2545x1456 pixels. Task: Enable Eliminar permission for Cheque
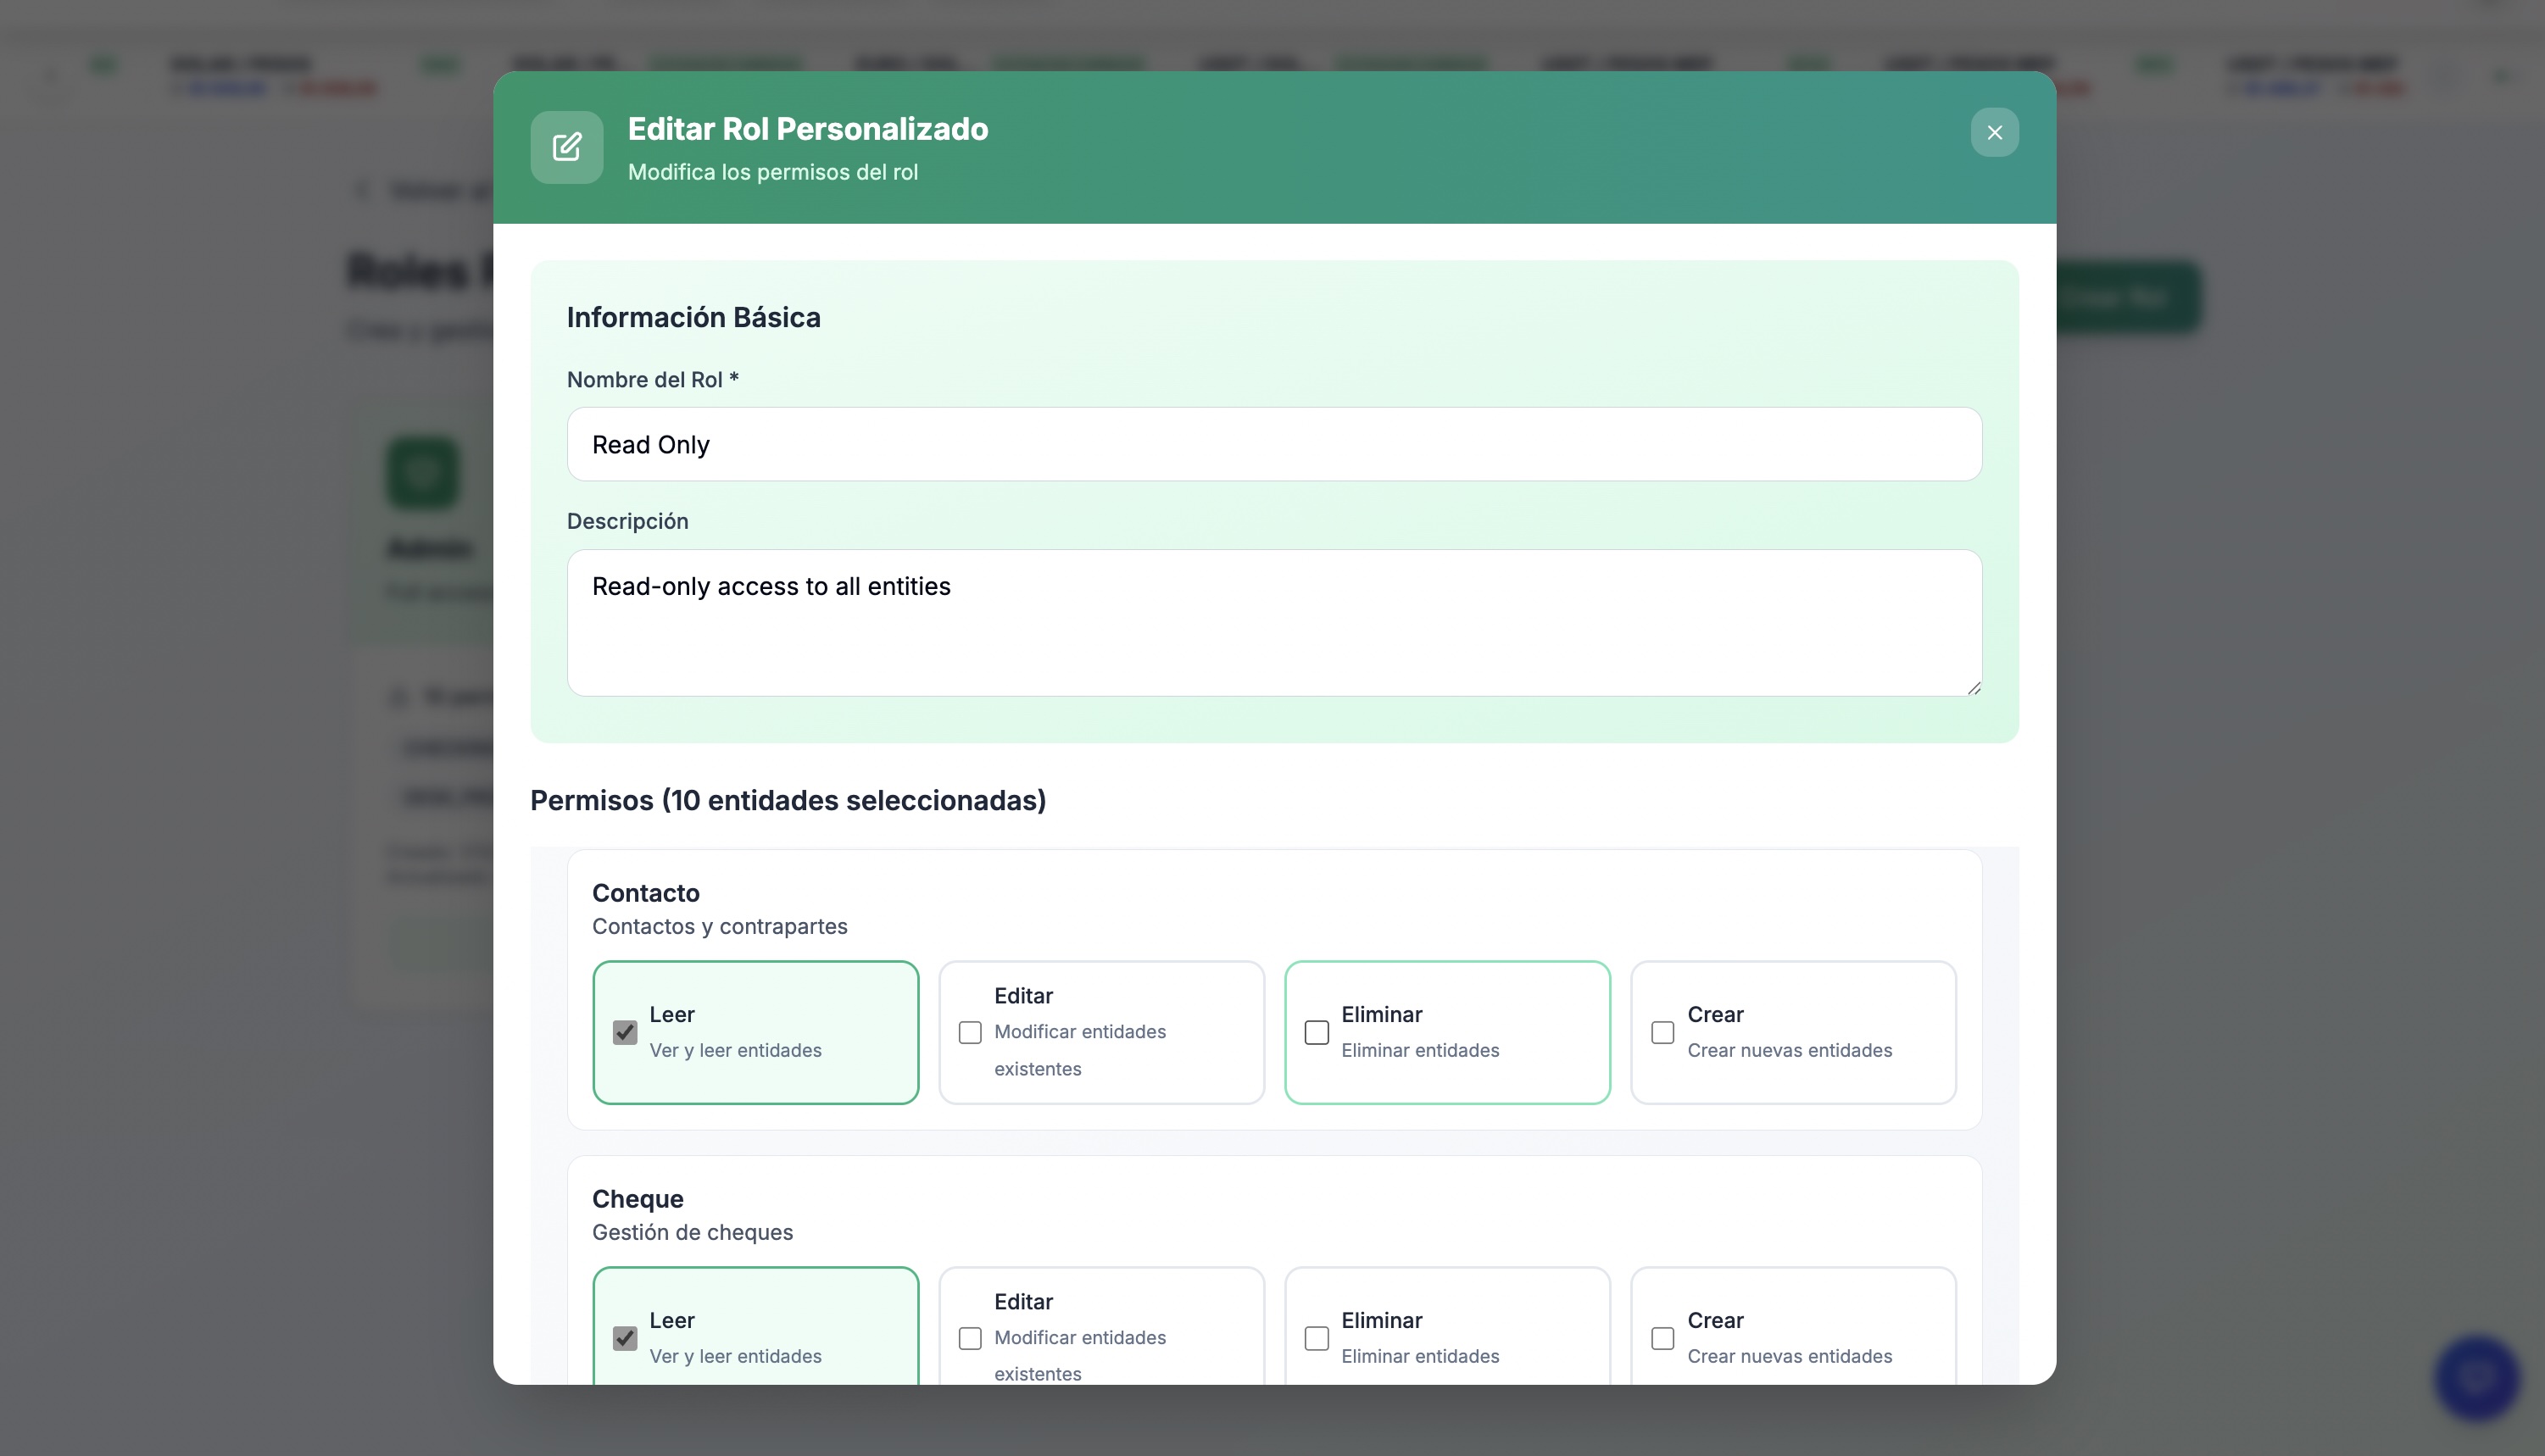click(1316, 1337)
